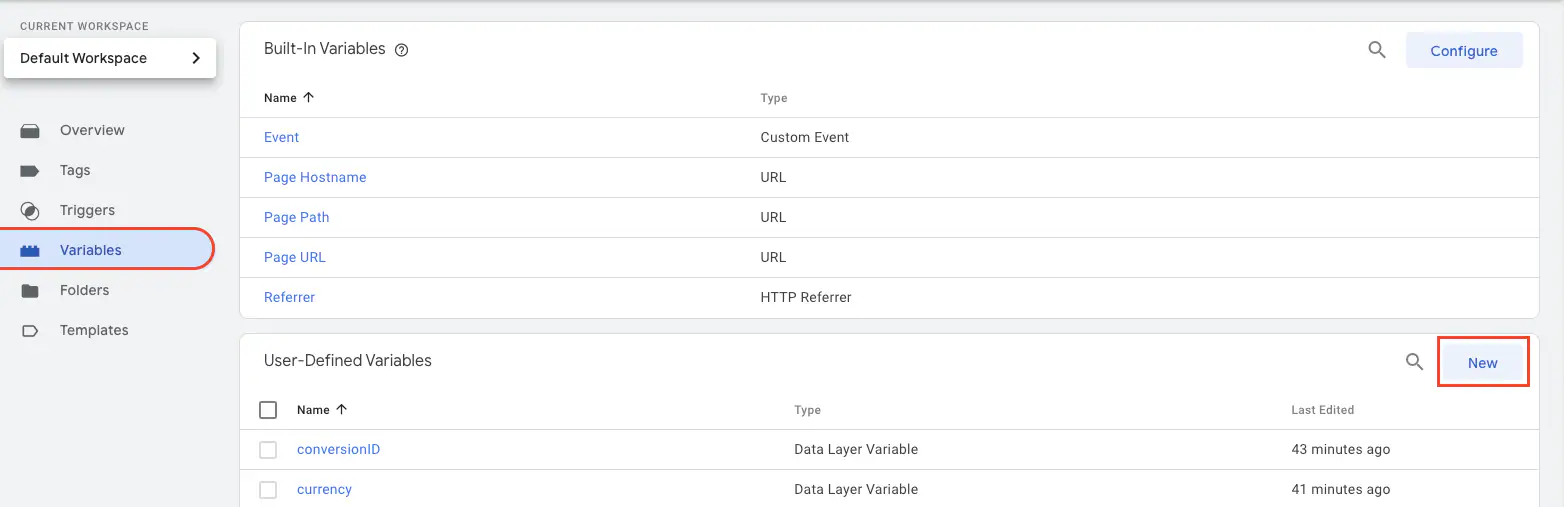Click the Tags label icon
Viewport: 1564px width, 507px height.
30,170
